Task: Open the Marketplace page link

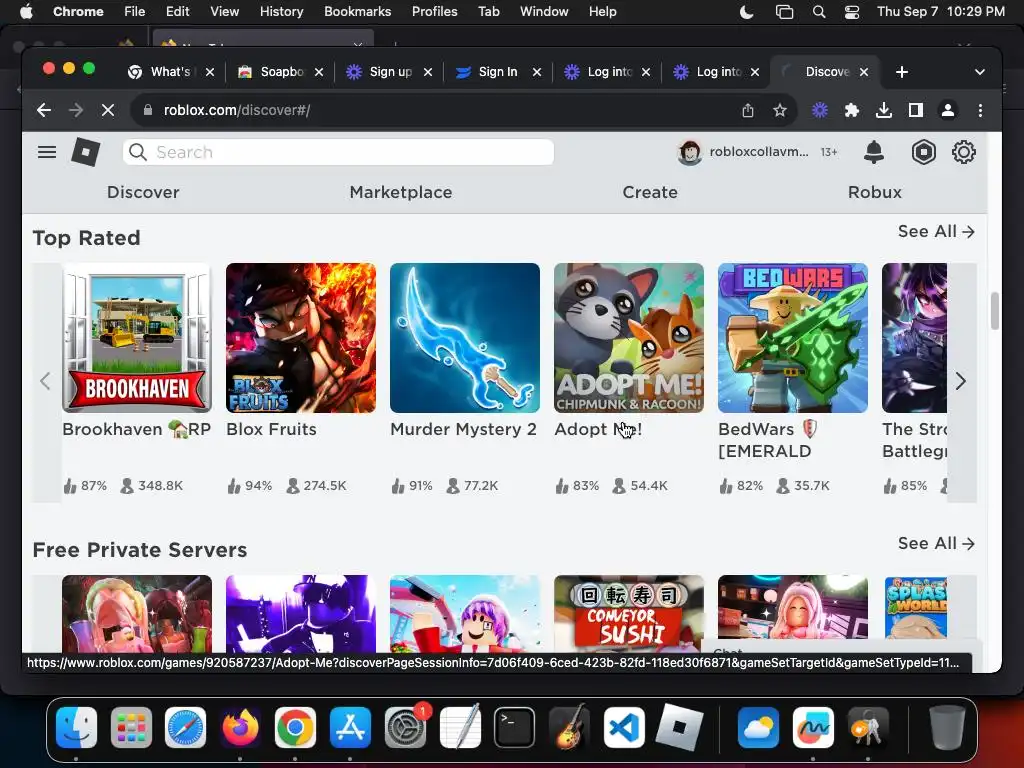Action: (x=401, y=192)
